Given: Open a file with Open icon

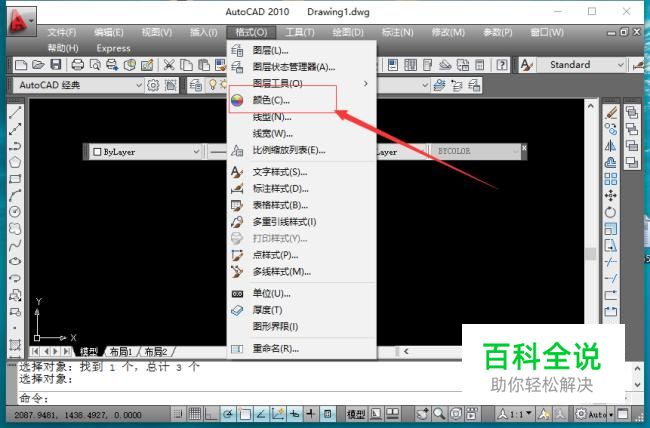Looking at the screenshot, I should pos(38,65).
